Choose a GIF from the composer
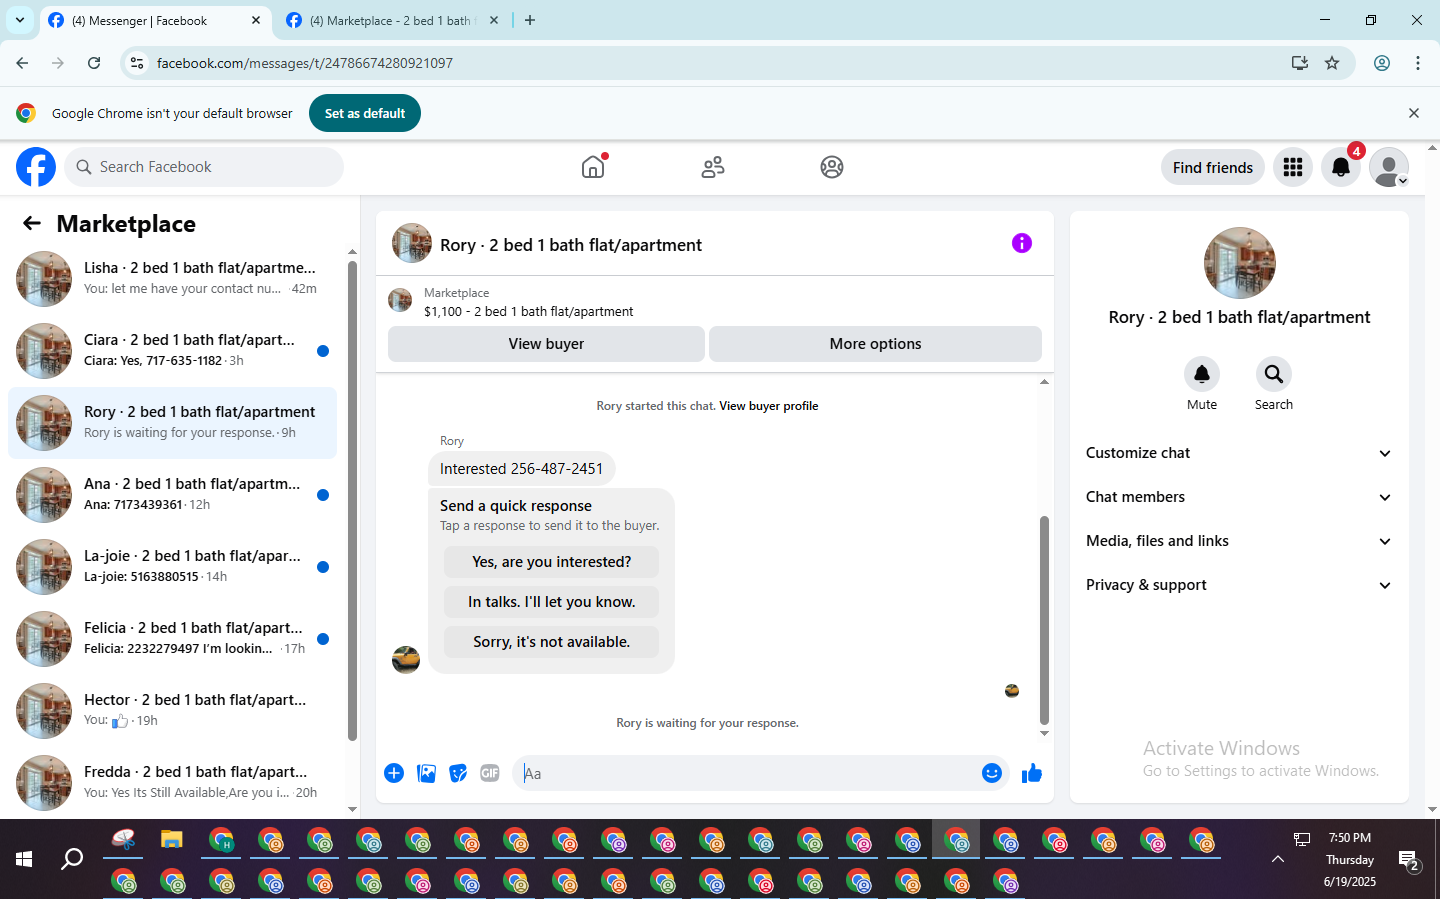The height and width of the screenshot is (899, 1440). pos(490,773)
